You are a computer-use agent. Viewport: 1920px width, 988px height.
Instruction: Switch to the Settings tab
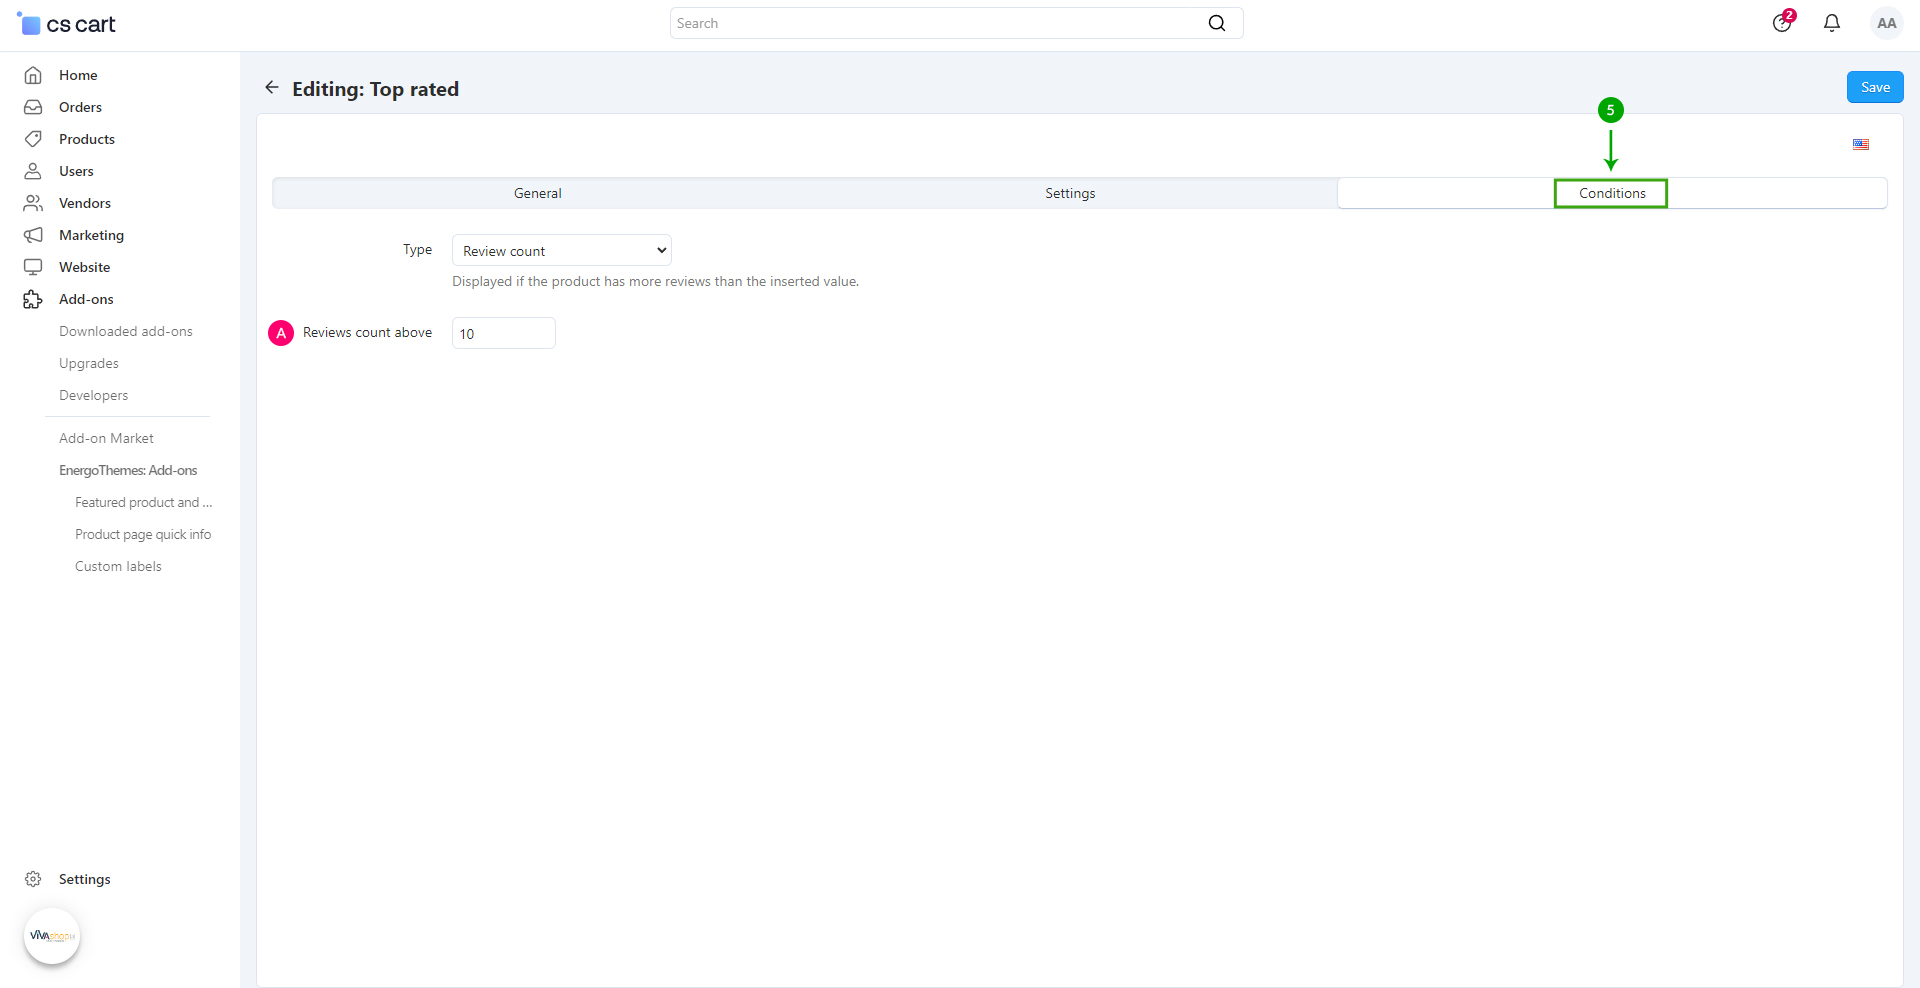coord(1070,193)
